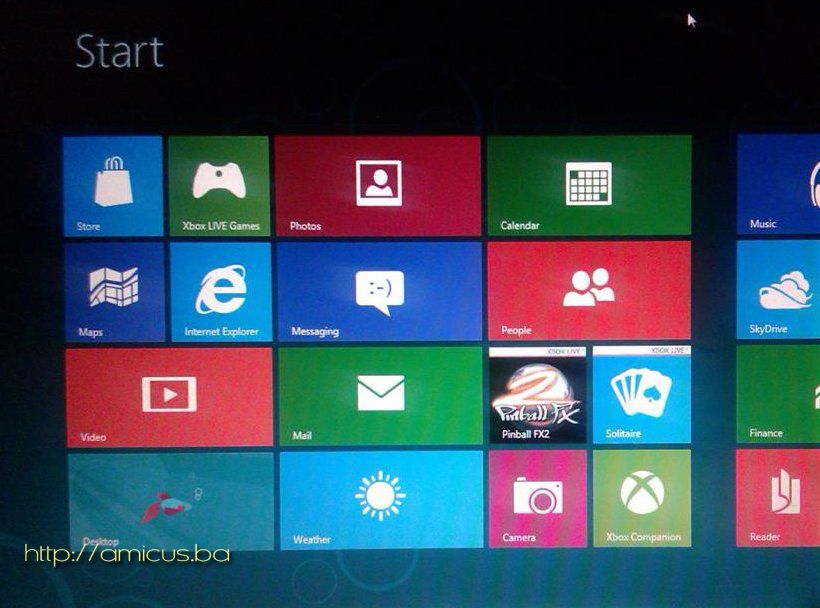Open the Reader tile

click(778, 498)
